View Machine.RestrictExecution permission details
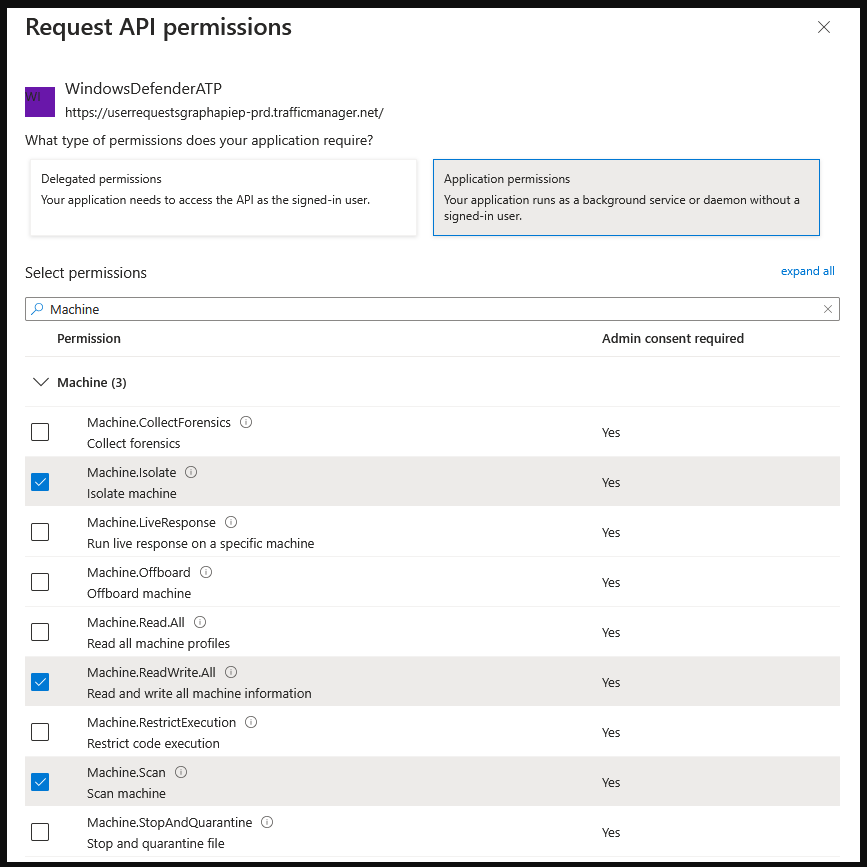867x867 pixels. point(250,722)
